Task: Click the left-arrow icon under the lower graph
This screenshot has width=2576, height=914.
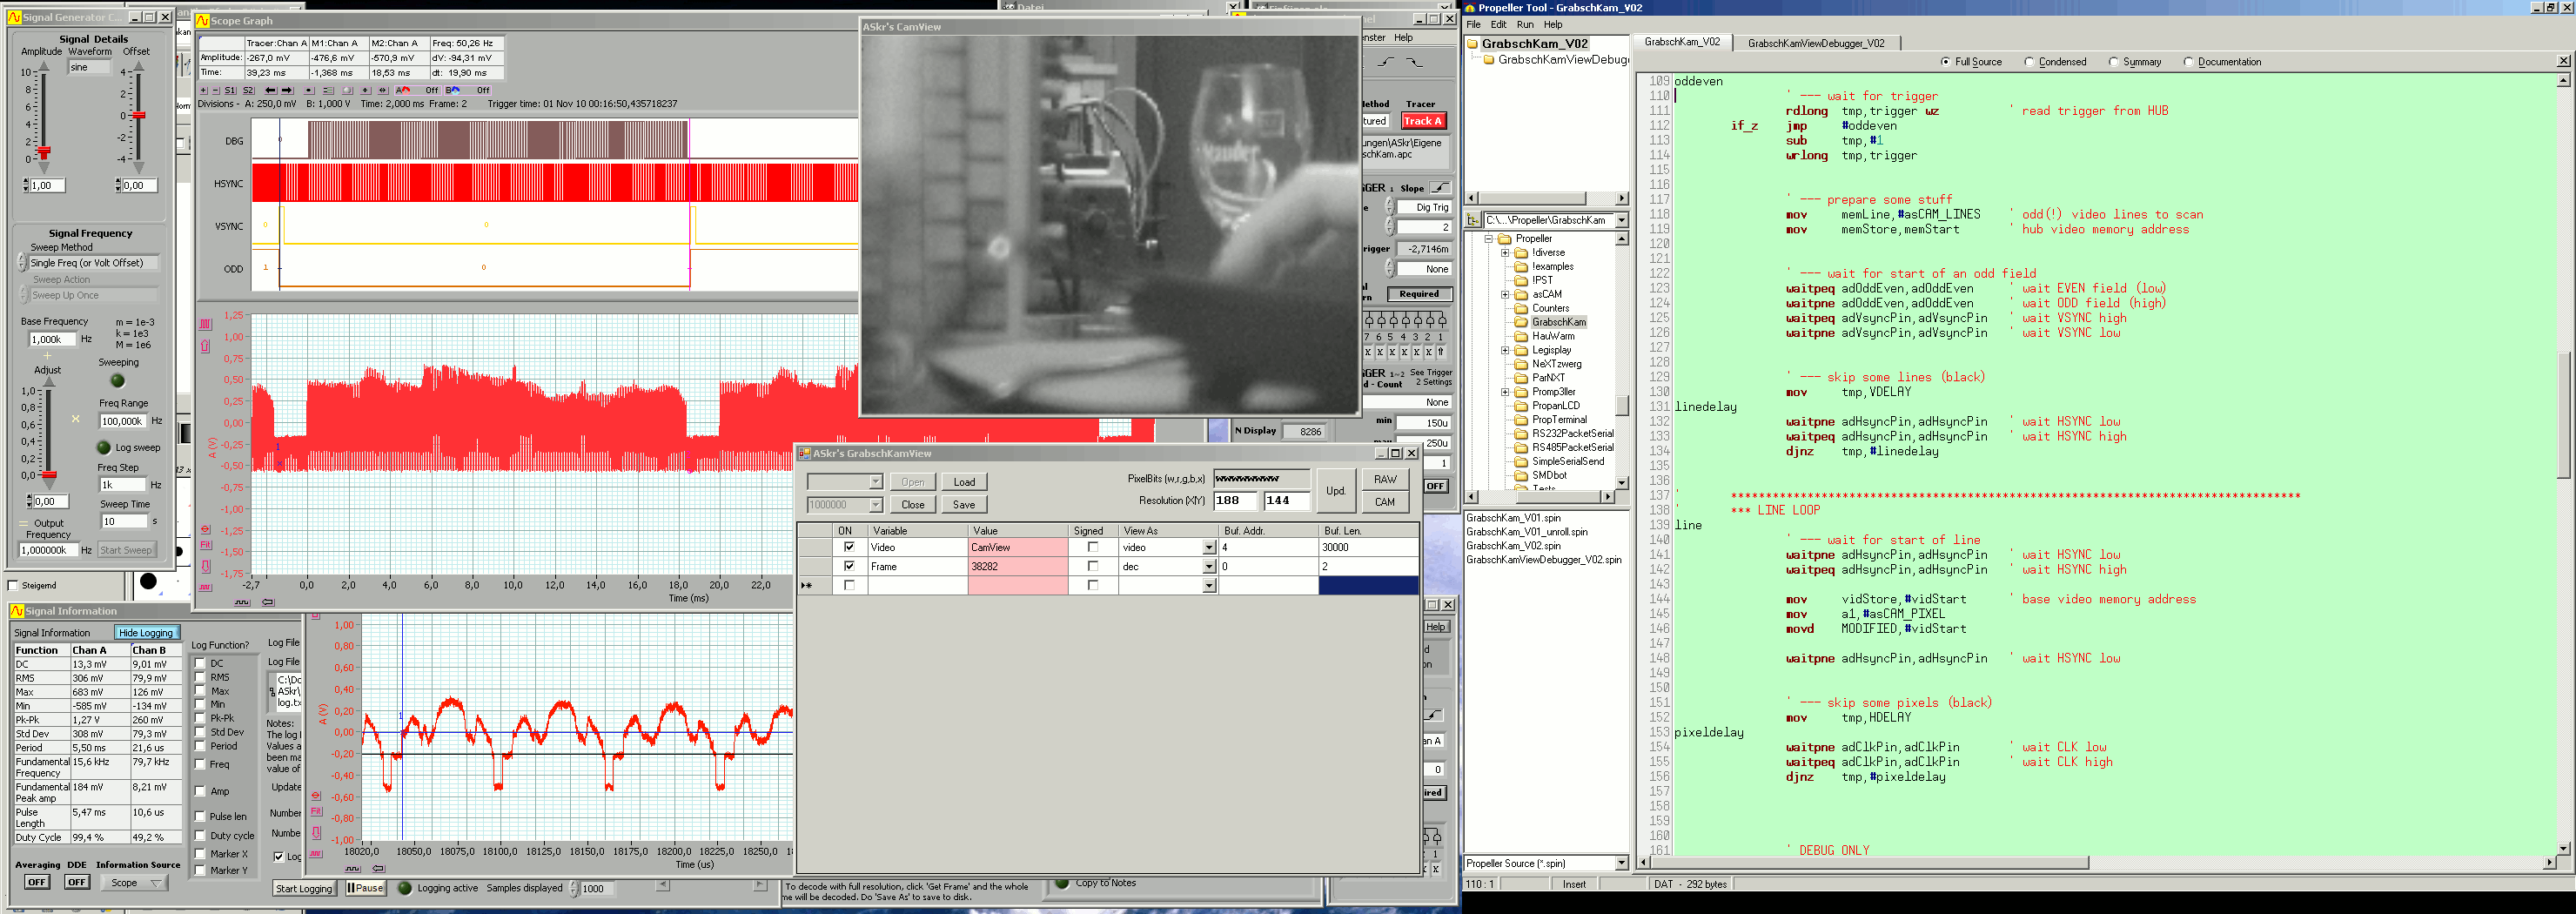Action: [x=378, y=869]
